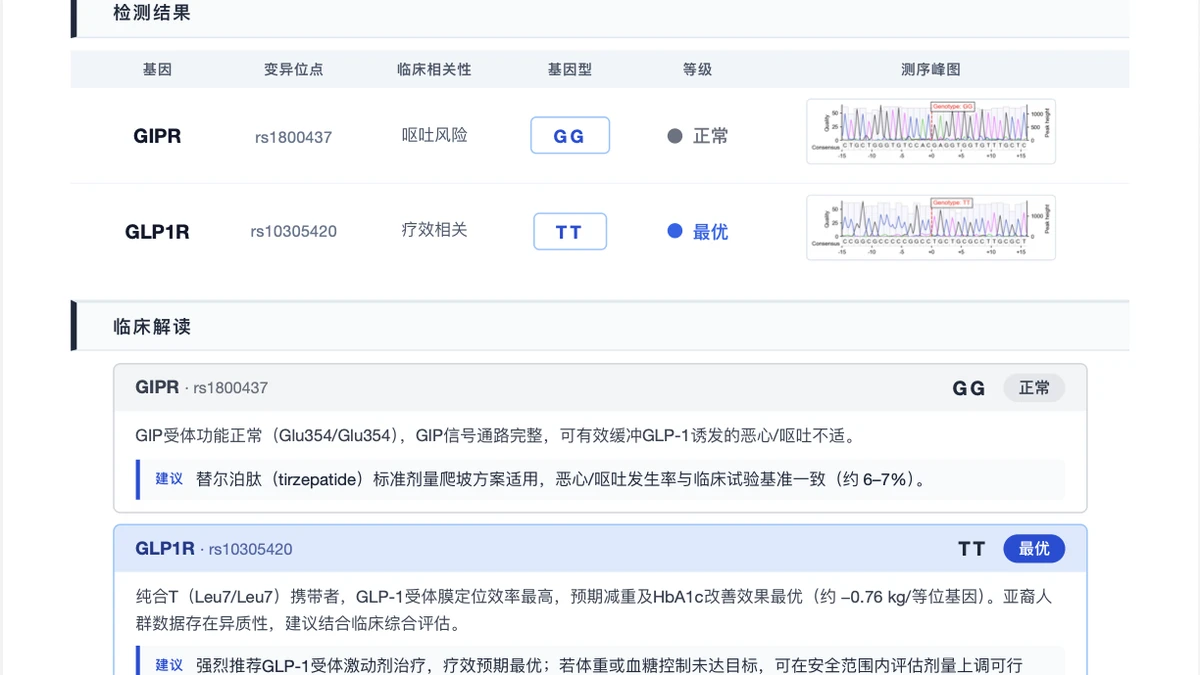Click the 检测结果 section heading
The width and height of the screenshot is (1200, 675).
coord(152,13)
